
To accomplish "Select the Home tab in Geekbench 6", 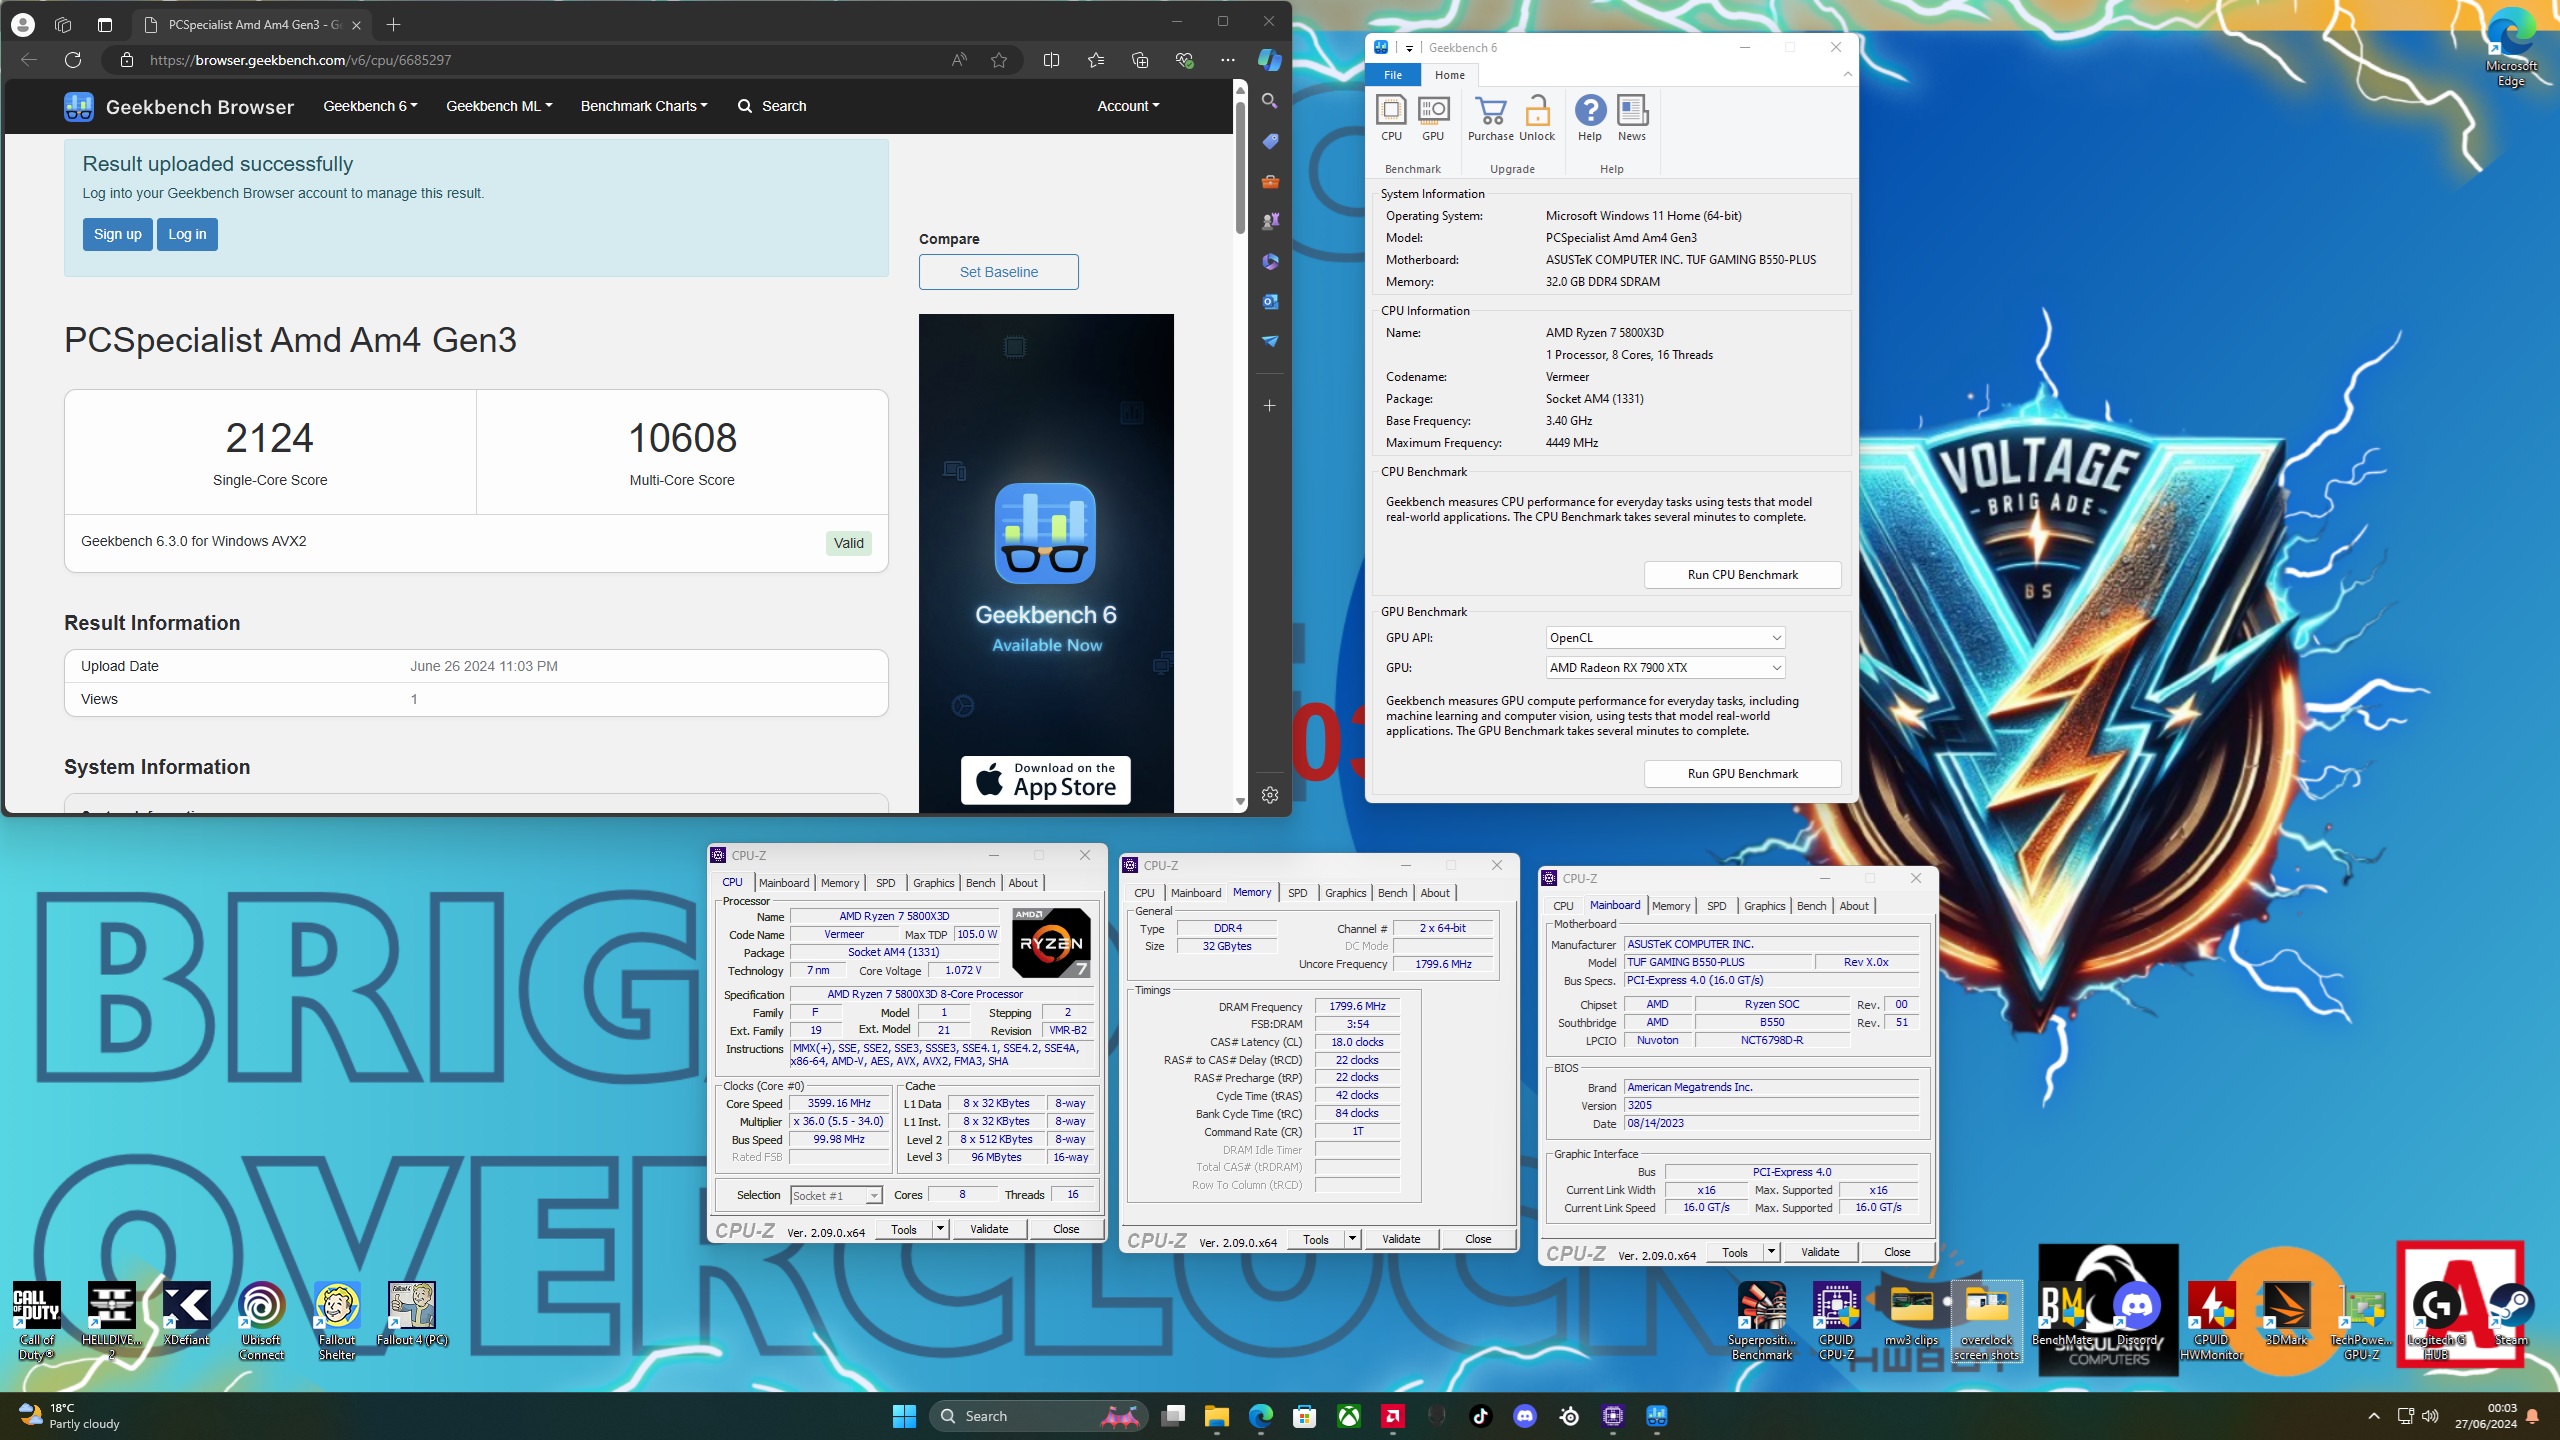I will 1449,75.
